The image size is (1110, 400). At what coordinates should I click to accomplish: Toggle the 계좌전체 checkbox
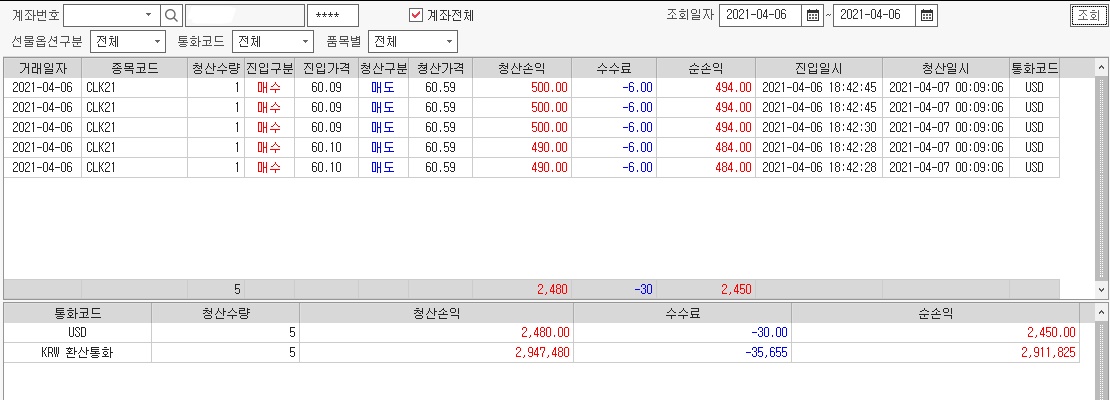coord(417,15)
